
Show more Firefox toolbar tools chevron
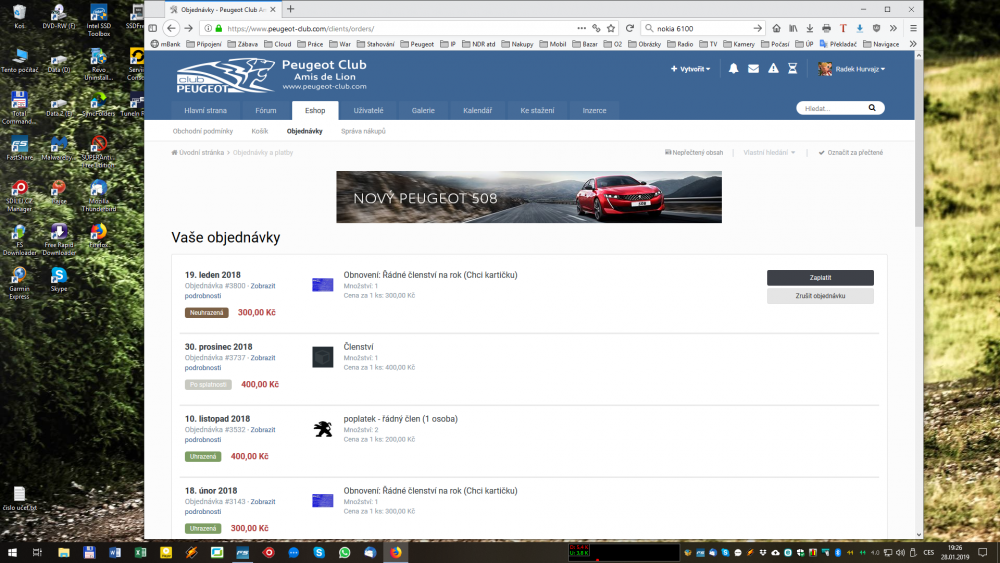click(893, 28)
